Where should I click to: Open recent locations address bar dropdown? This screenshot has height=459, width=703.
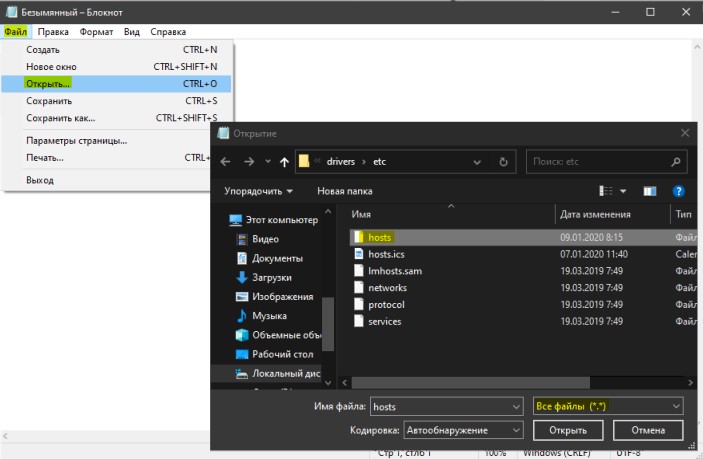477,162
